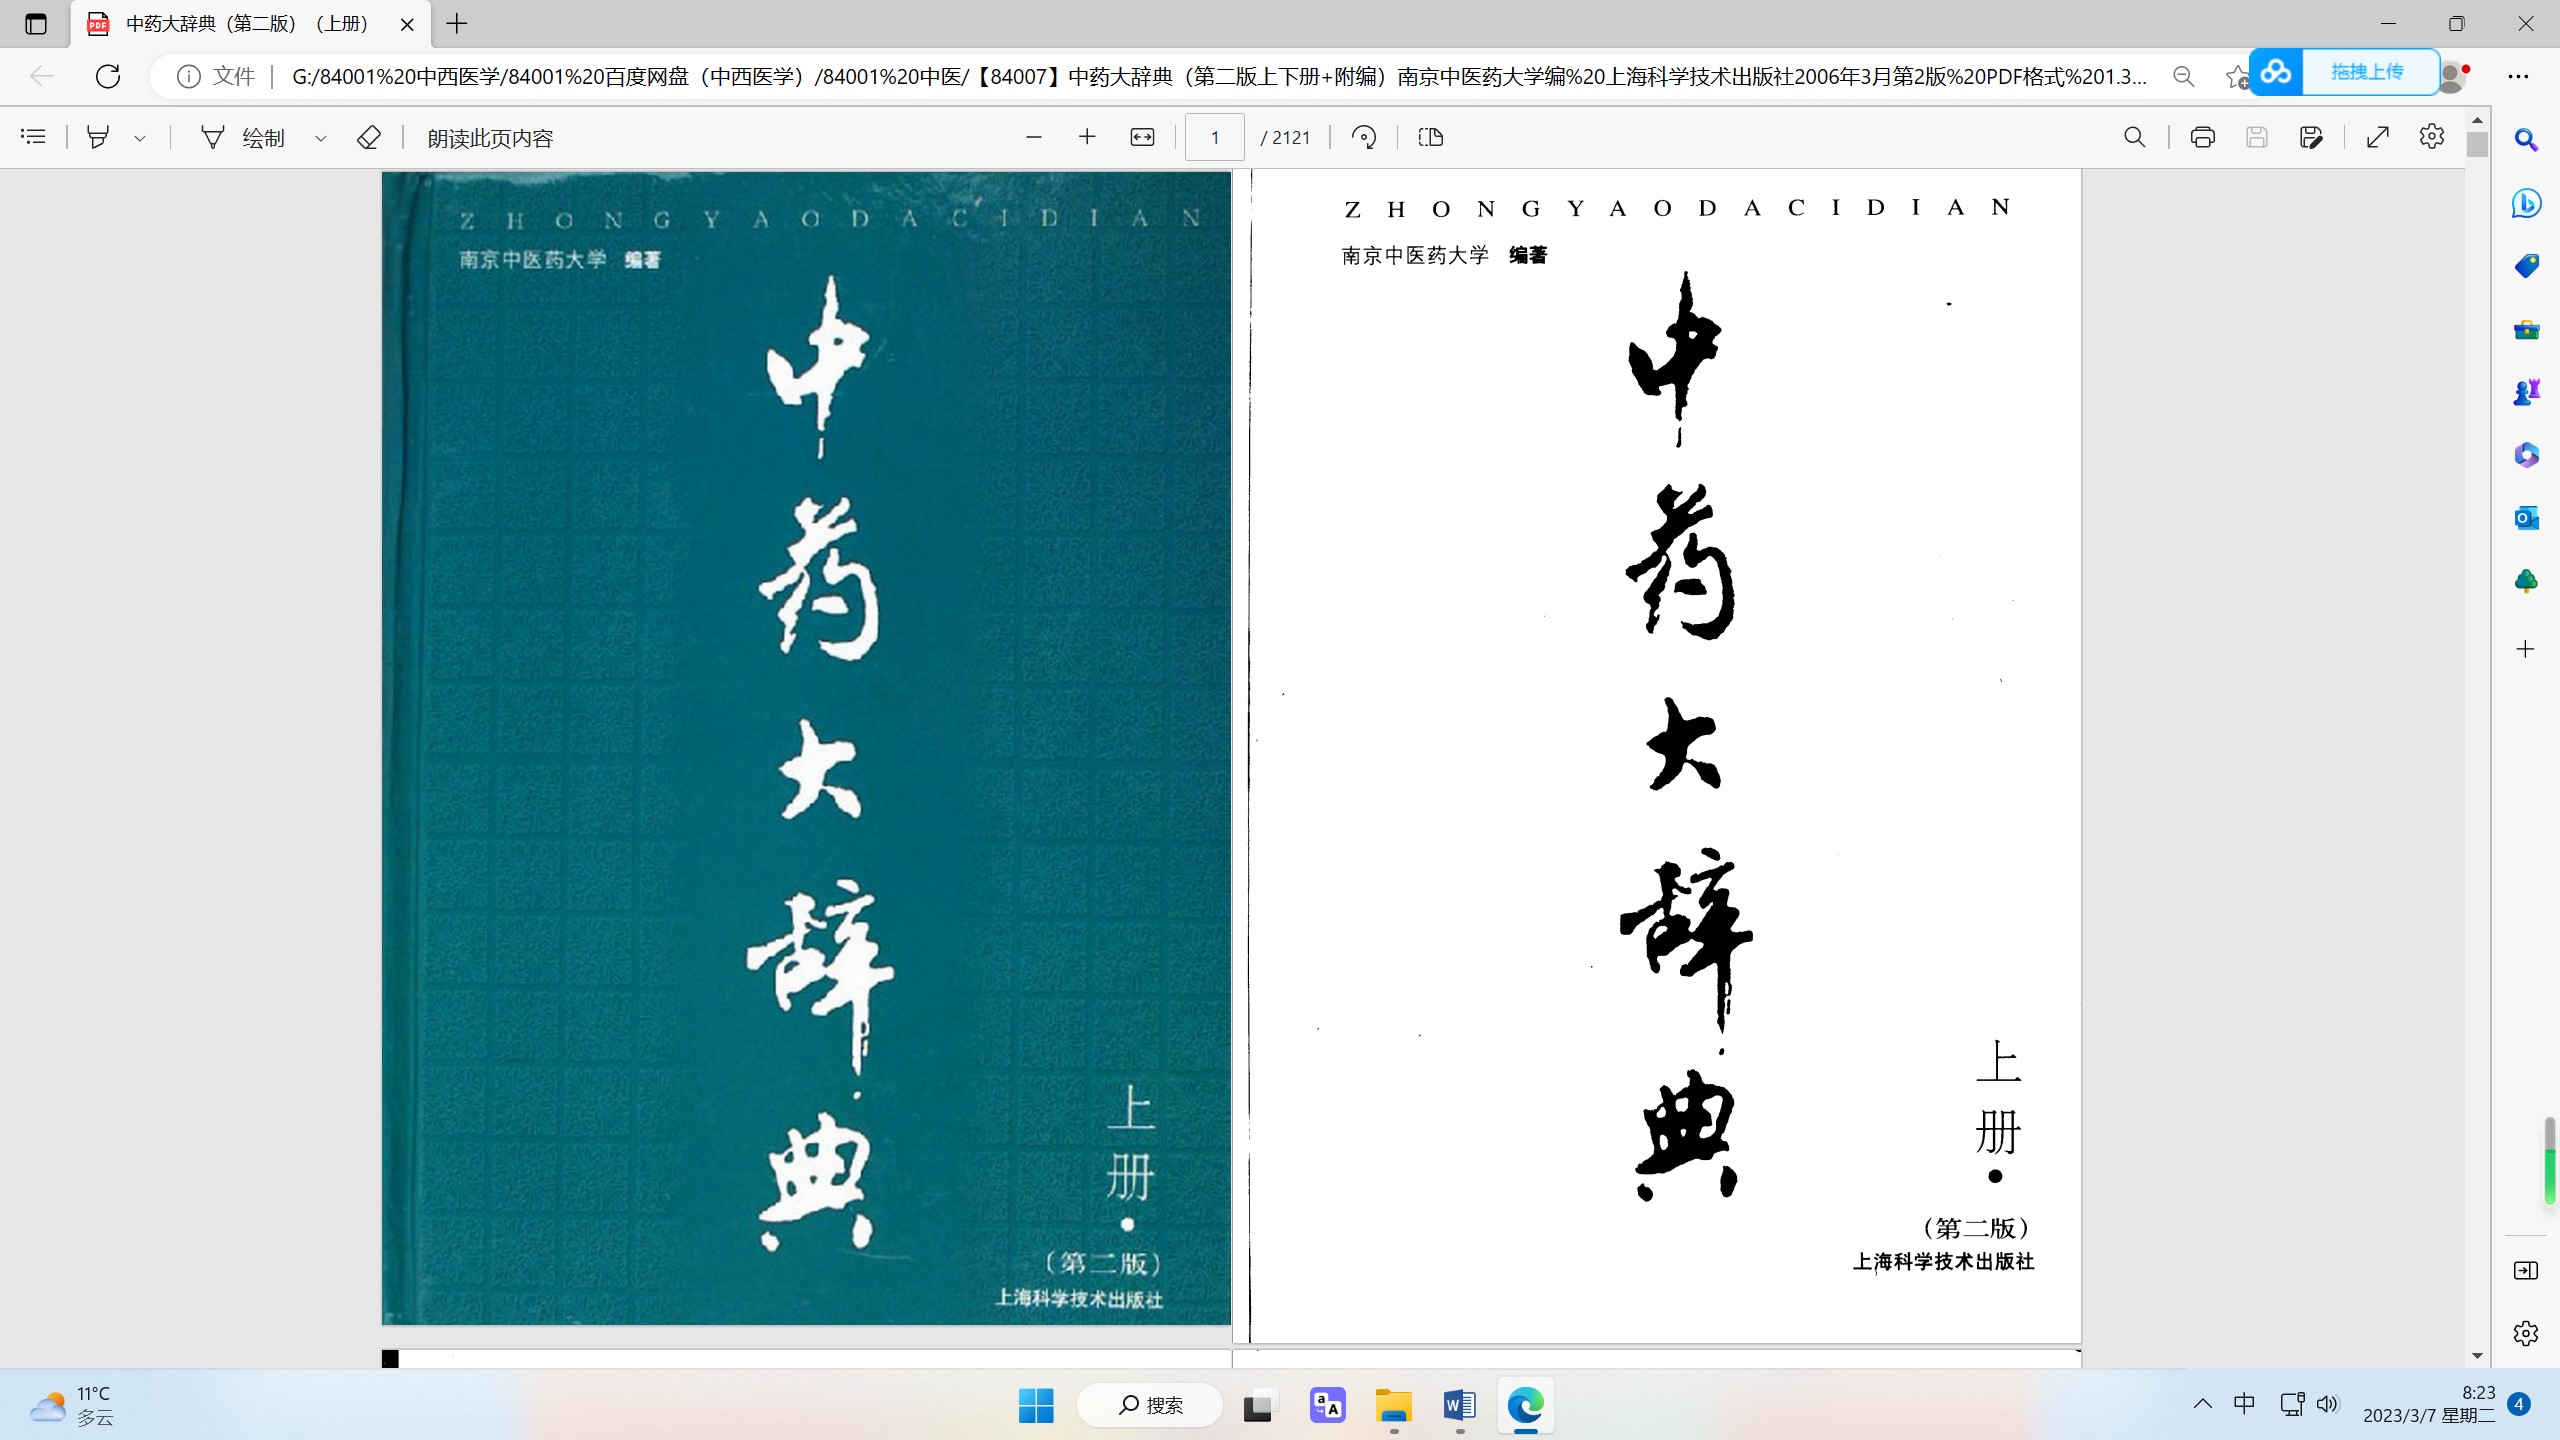Select the eraser tool
This screenshot has height=1440, width=2560.
pos(368,137)
